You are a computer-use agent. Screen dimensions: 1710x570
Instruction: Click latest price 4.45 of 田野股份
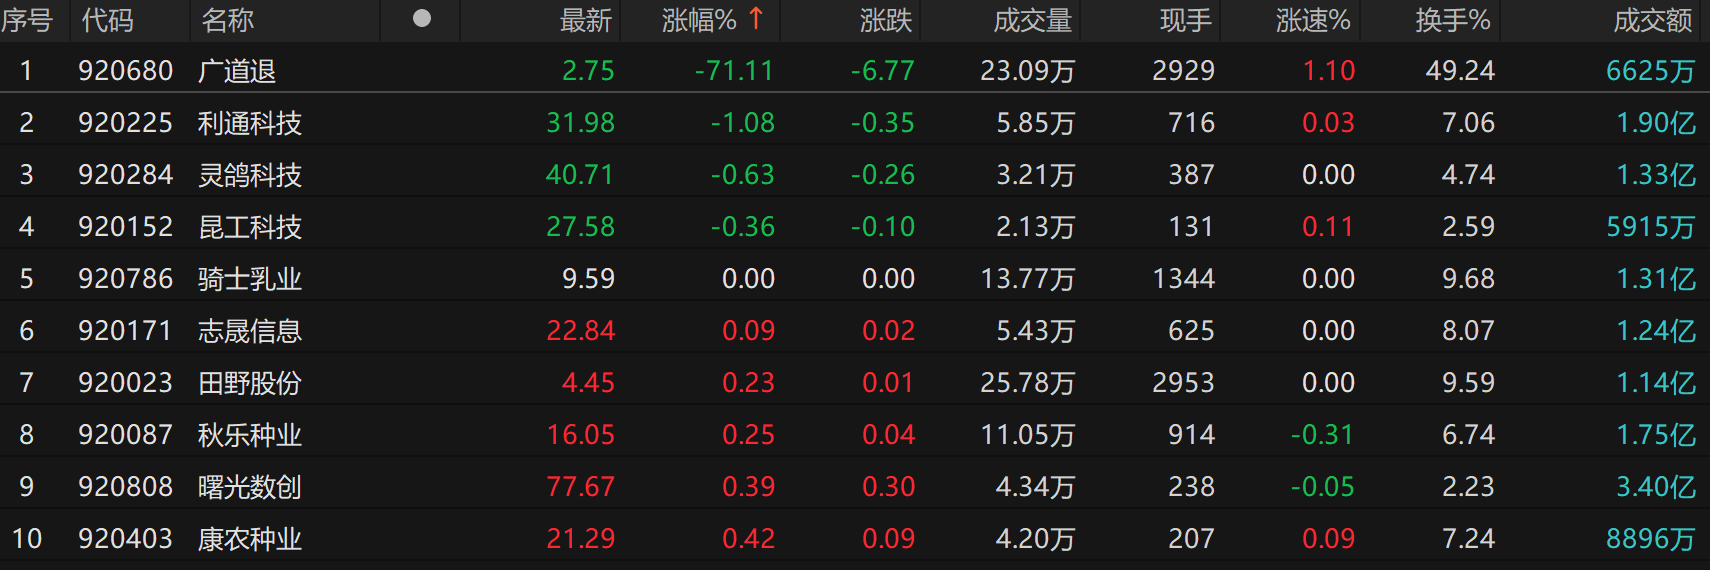588,383
